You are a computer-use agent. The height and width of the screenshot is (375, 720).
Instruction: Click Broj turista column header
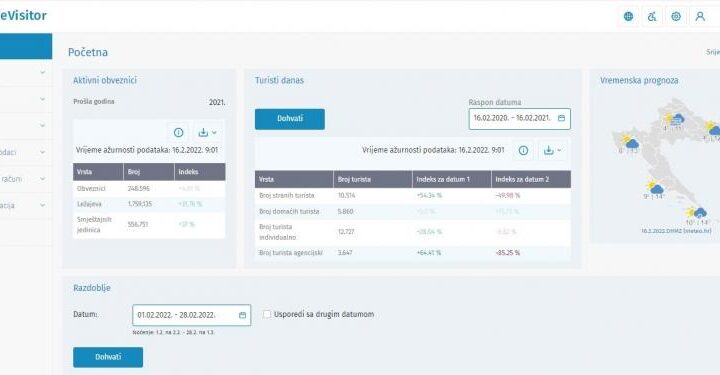[373, 179]
